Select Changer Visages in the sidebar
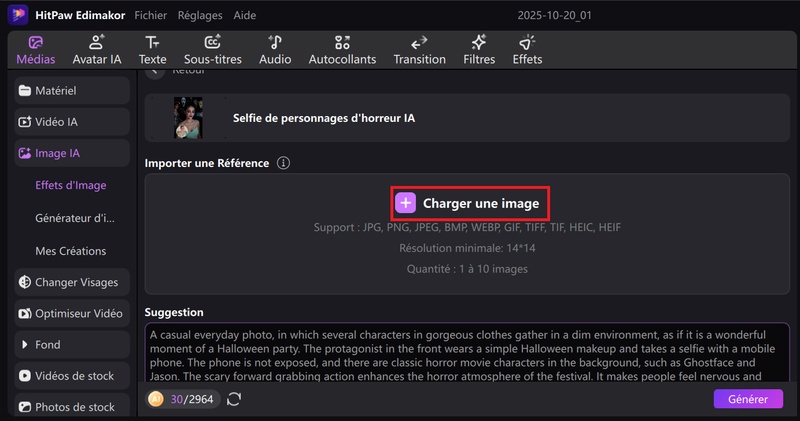The width and height of the screenshot is (800, 421). (72, 282)
